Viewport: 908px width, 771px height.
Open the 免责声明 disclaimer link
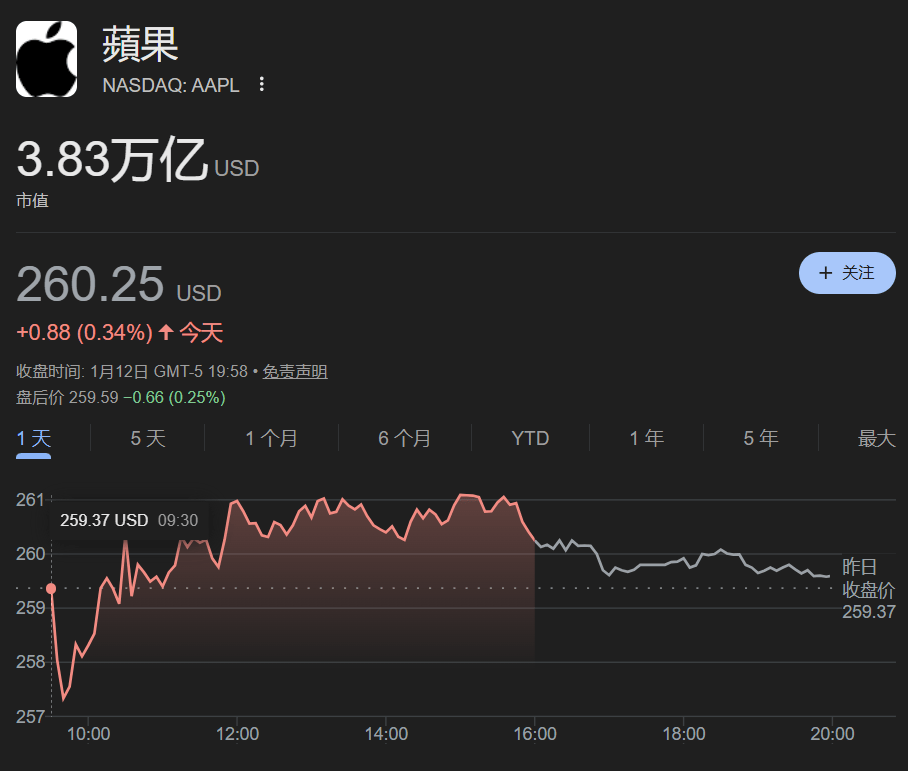(295, 372)
